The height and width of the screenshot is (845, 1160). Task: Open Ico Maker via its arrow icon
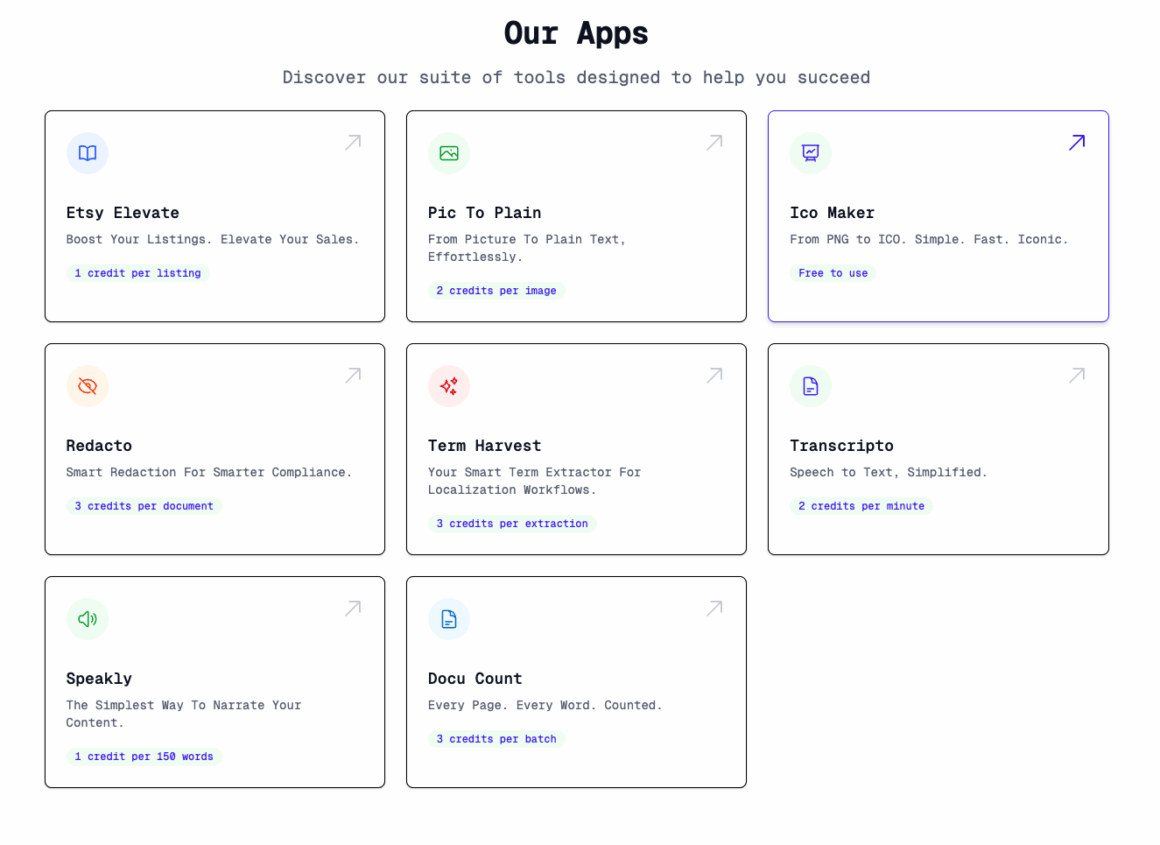pos(1077,142)
